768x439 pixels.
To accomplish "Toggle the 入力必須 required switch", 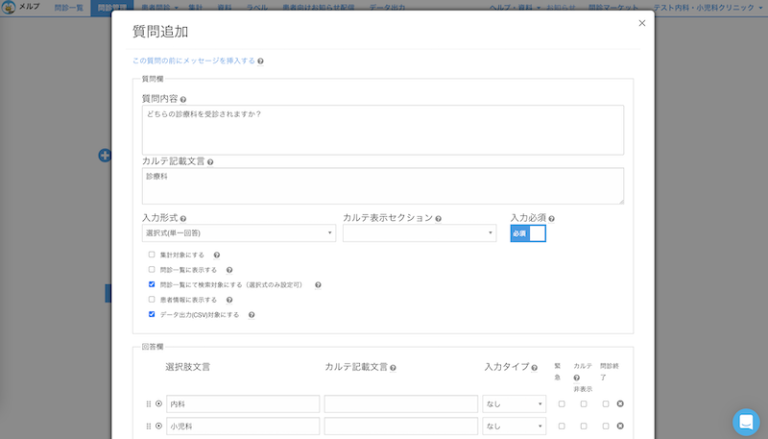I will (x=528, y=233).
